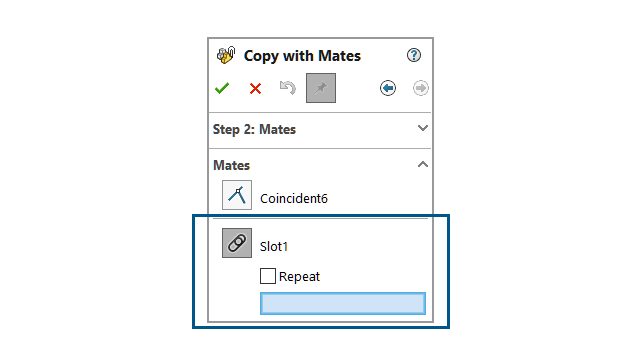Toggle the pushpin keep-visible button
The width and height of the screenshot is (640, 360).
[321, 88]
